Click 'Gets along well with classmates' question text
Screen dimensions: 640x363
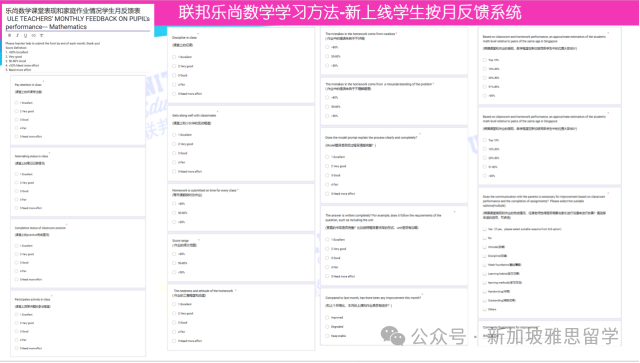[x=194, y=116]
